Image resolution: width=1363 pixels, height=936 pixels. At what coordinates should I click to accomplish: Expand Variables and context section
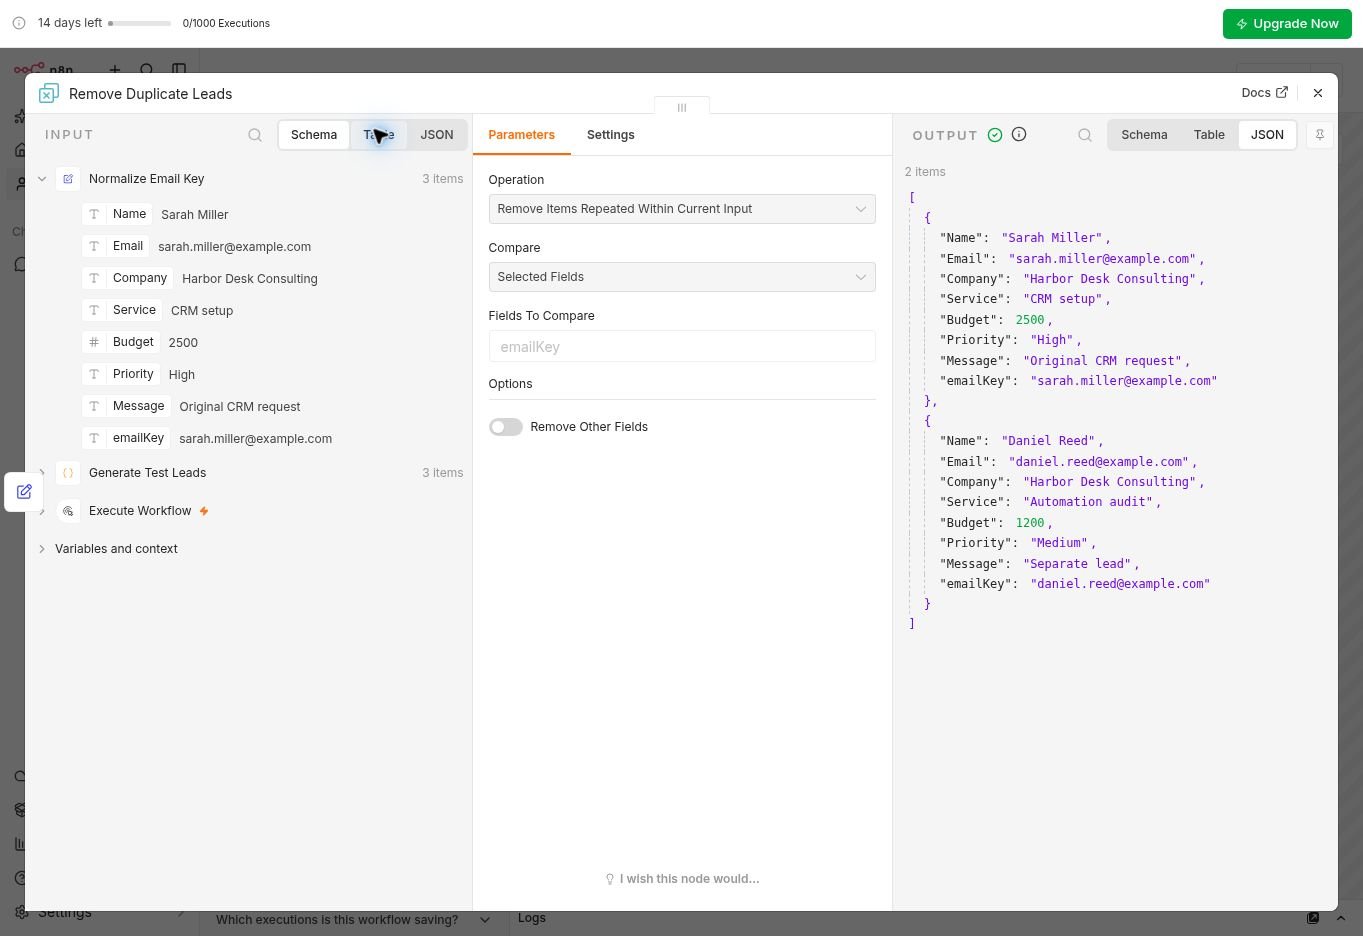(x=42, y=549)
